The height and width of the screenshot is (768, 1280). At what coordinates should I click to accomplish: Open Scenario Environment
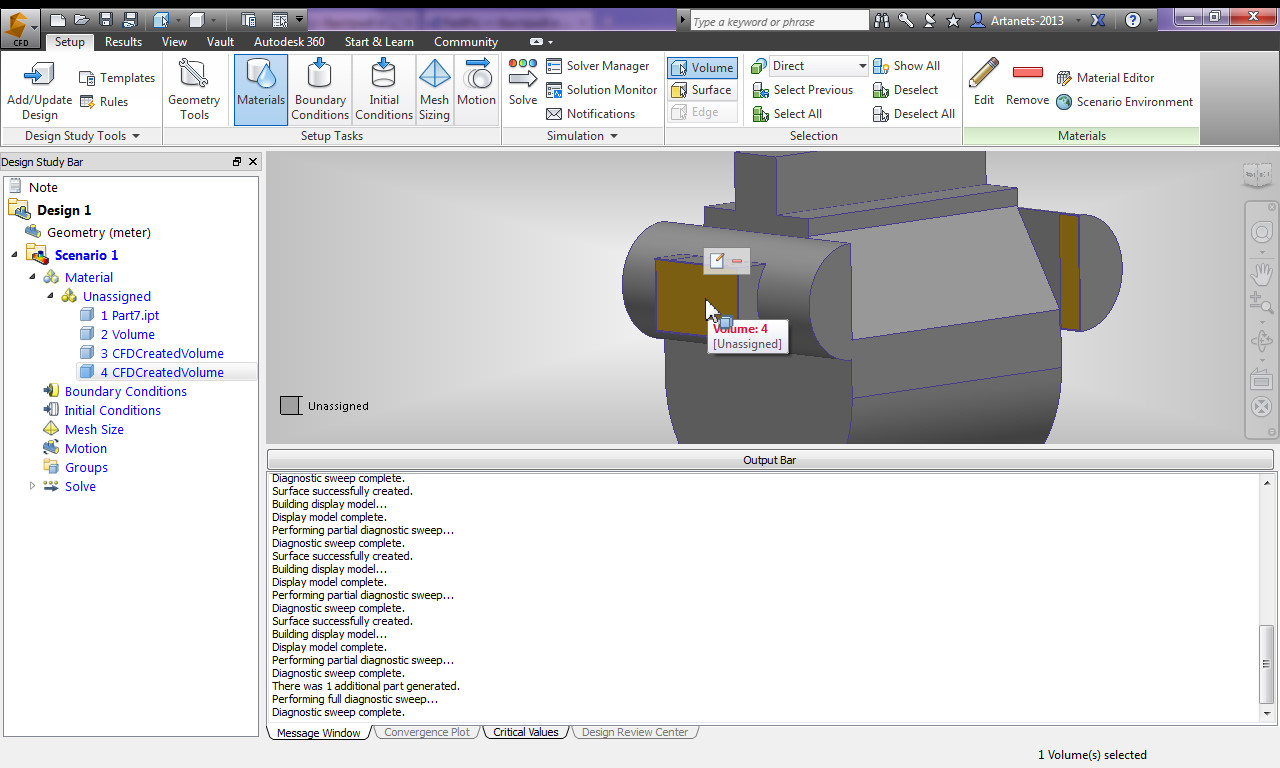[1124, 102]
